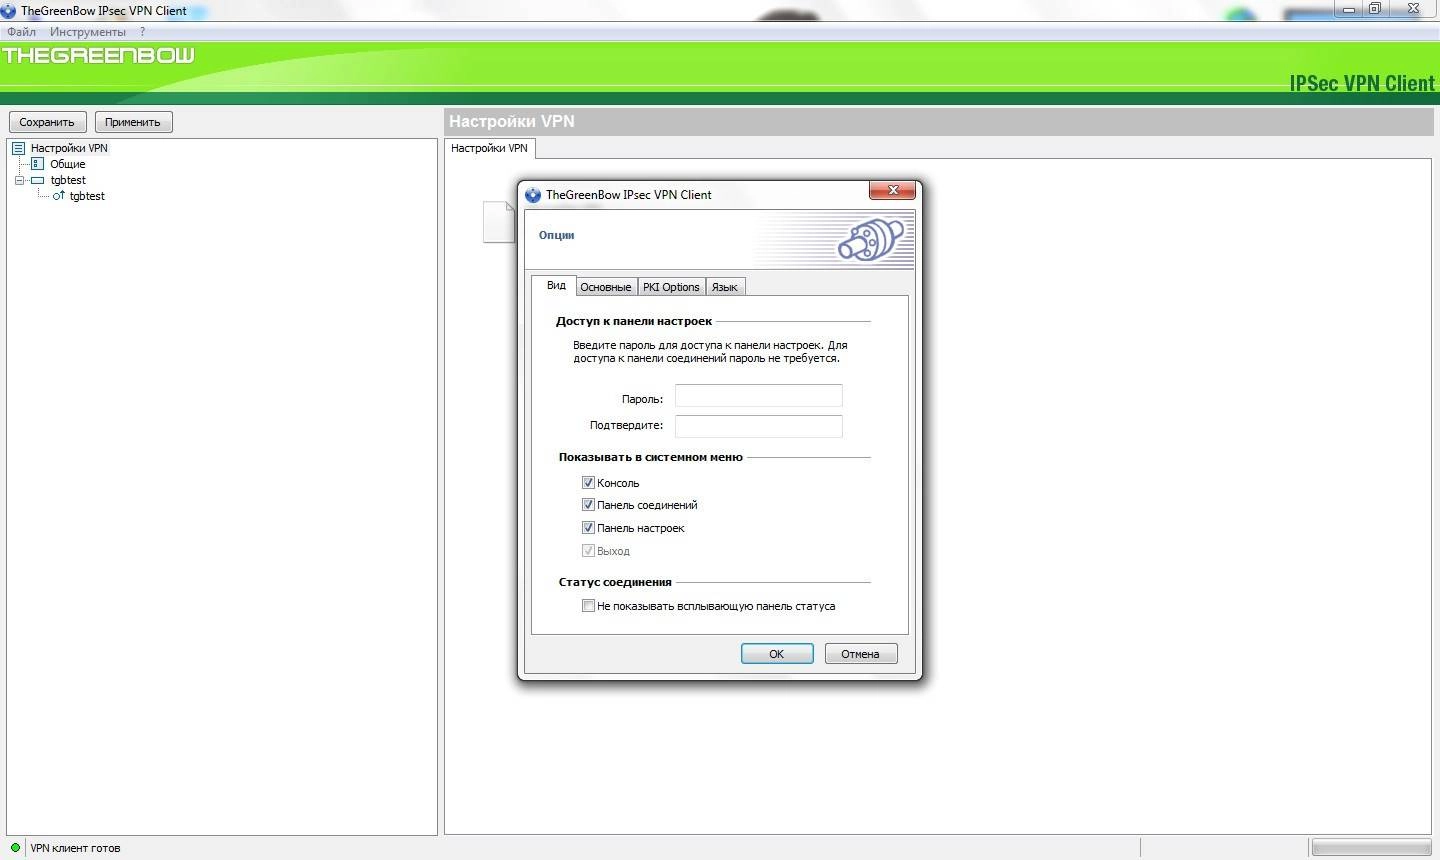Click the Отмена button
This screenshot has width=1440, height=860.
[x=861, y=653]
